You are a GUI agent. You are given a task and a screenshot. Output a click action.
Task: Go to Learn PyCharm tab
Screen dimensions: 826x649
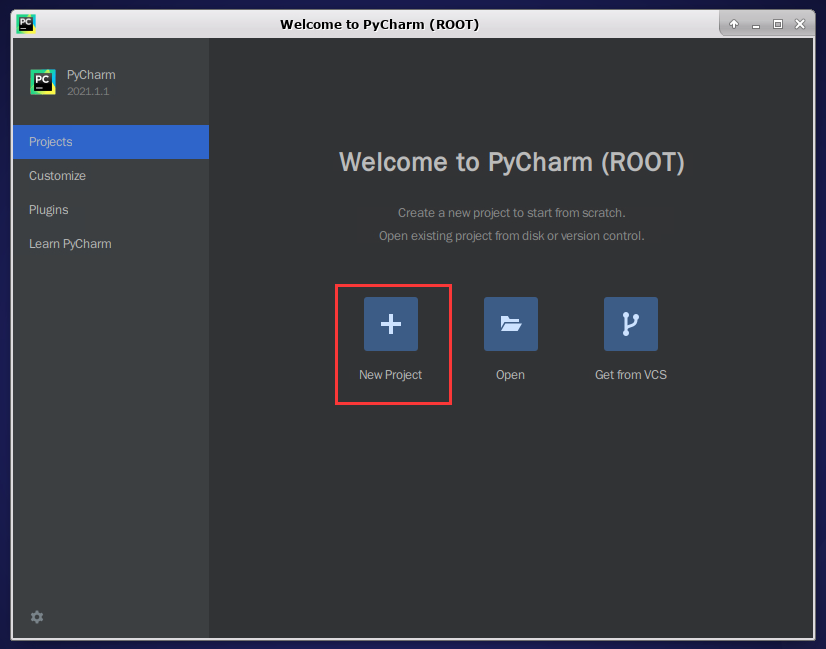point(111,243)
